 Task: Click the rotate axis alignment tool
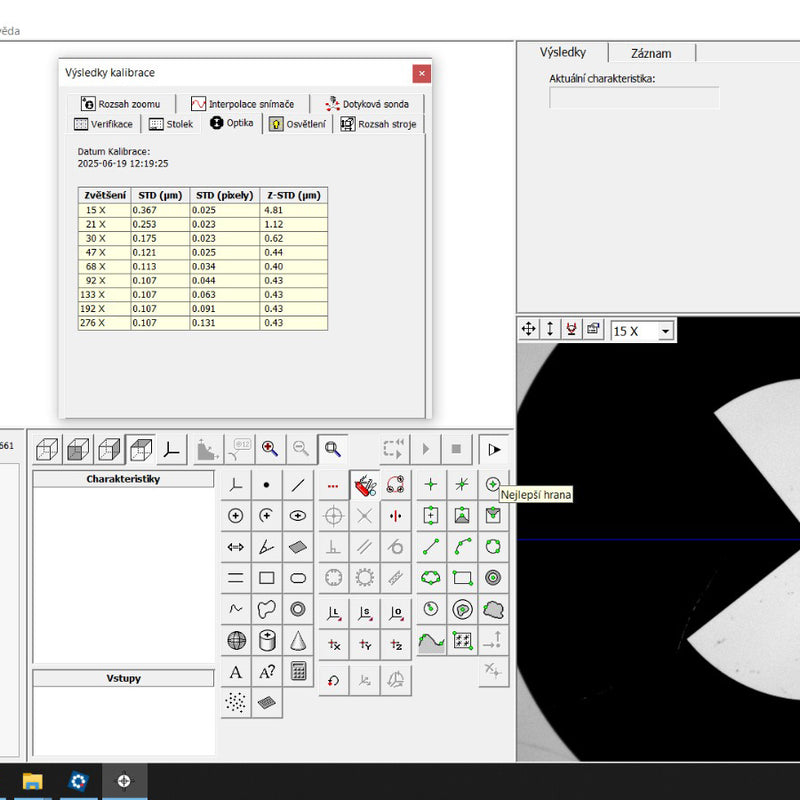pos(333,680)
